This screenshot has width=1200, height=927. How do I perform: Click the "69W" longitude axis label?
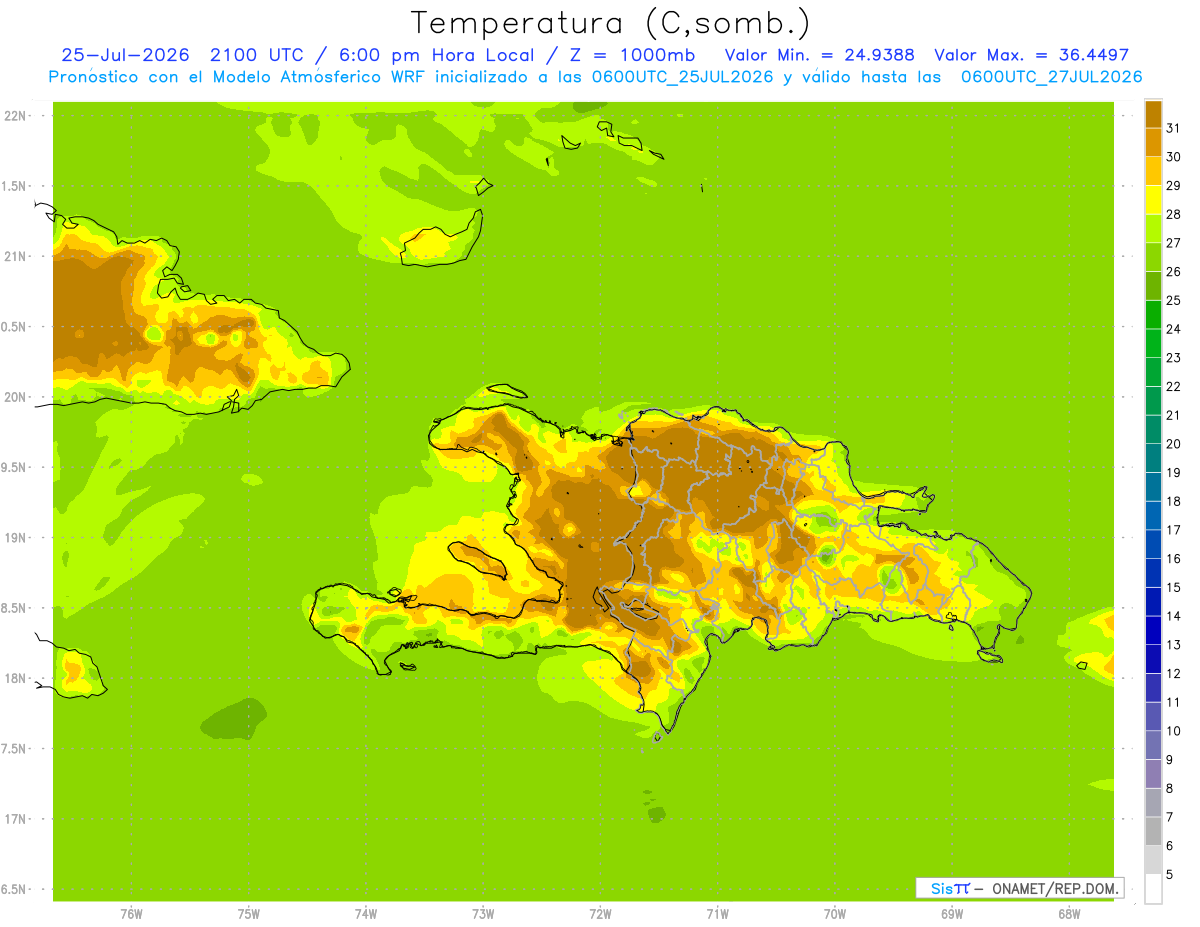[x=952, y=914]
